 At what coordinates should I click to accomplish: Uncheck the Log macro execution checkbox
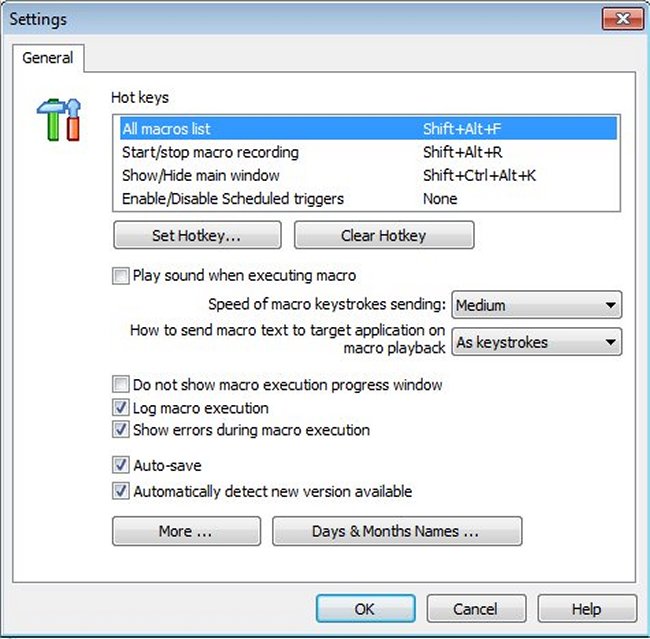tap(121, 408)
